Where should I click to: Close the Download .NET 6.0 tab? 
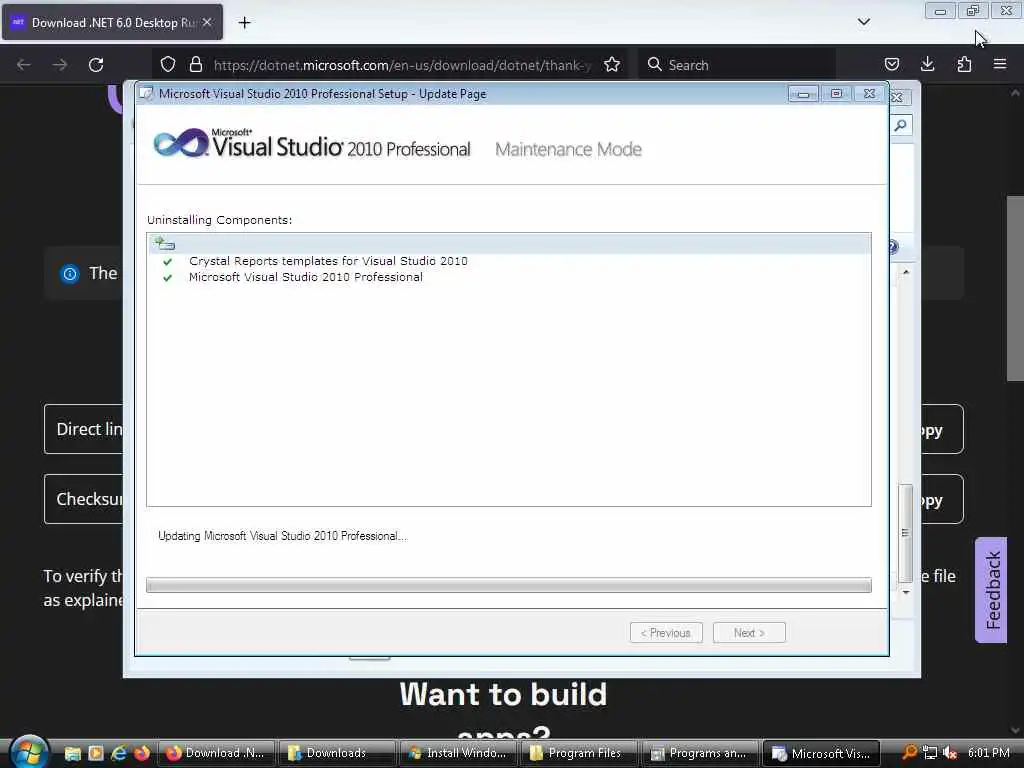(207, 22)
